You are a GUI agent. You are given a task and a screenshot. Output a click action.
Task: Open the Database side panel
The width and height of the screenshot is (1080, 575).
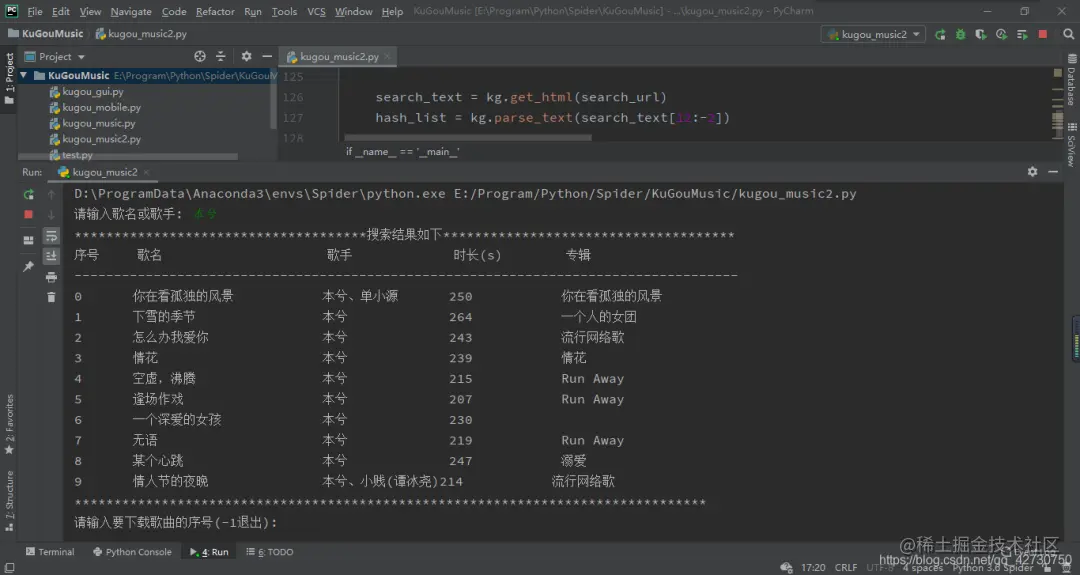click(1072, 80)
